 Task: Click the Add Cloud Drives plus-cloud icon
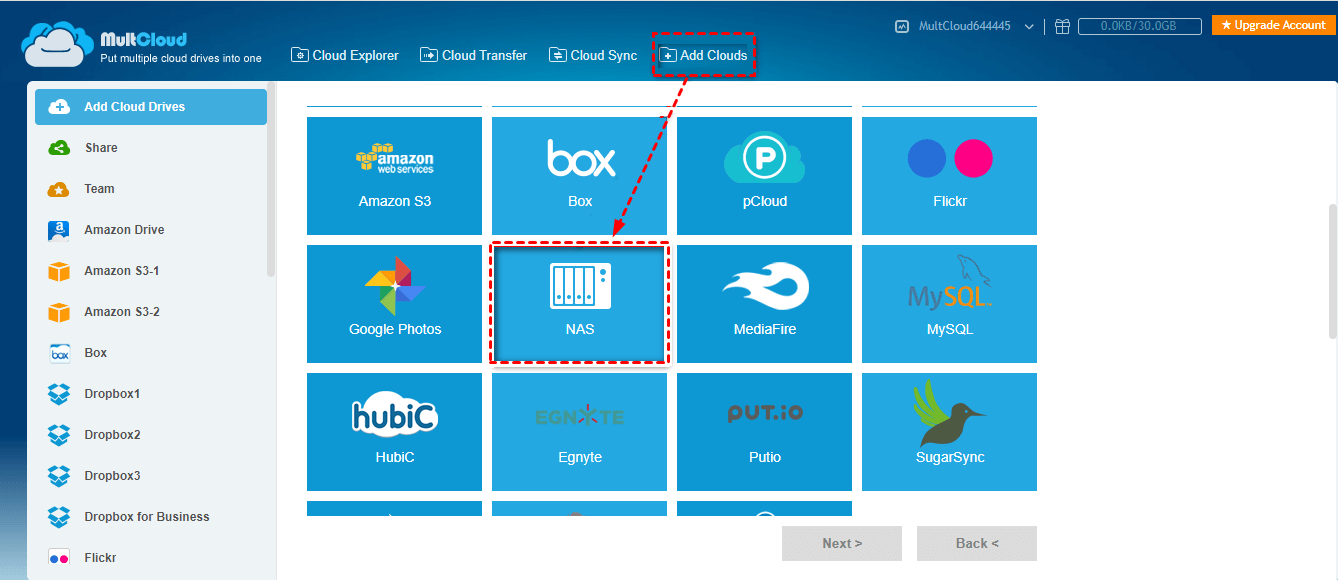click(x=59, y=107)
